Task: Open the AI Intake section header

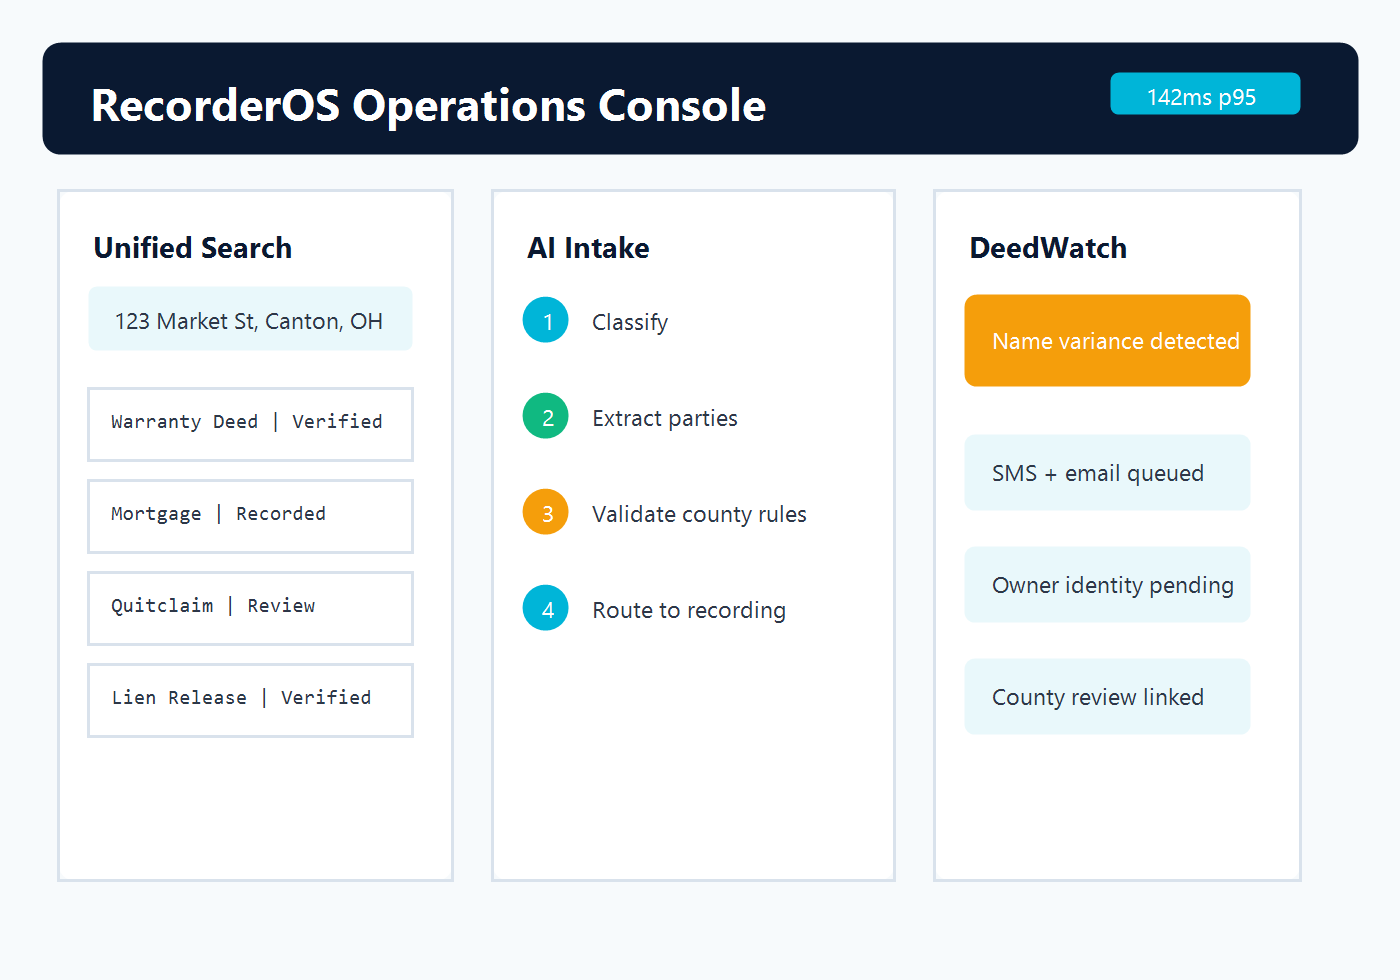Action: pos(588,247)
